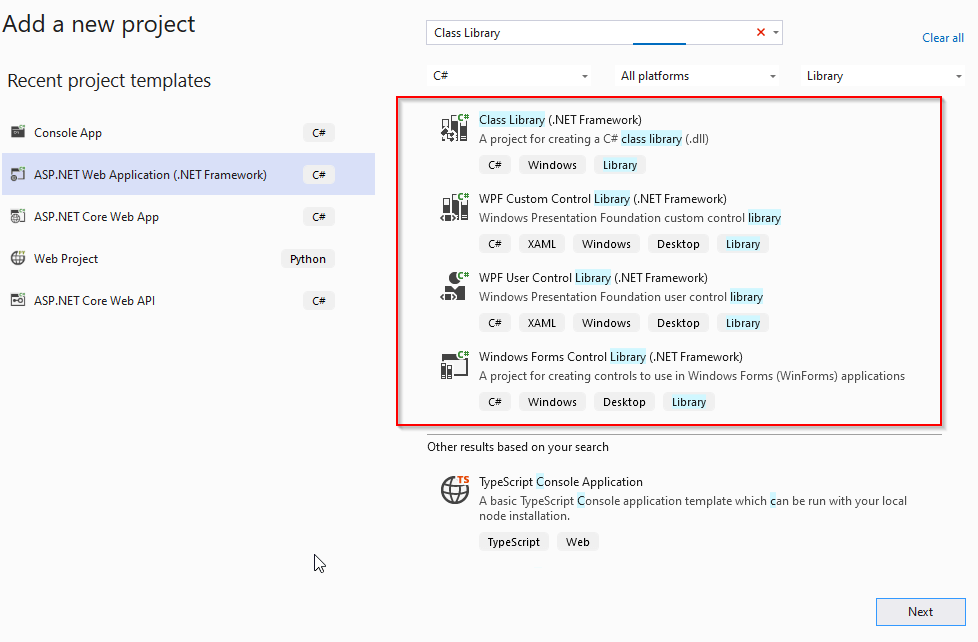The width and height of the screenshot is (978, 642).
Task: Select ASP.NET Core Web API recent template
Action: (188, 300)
